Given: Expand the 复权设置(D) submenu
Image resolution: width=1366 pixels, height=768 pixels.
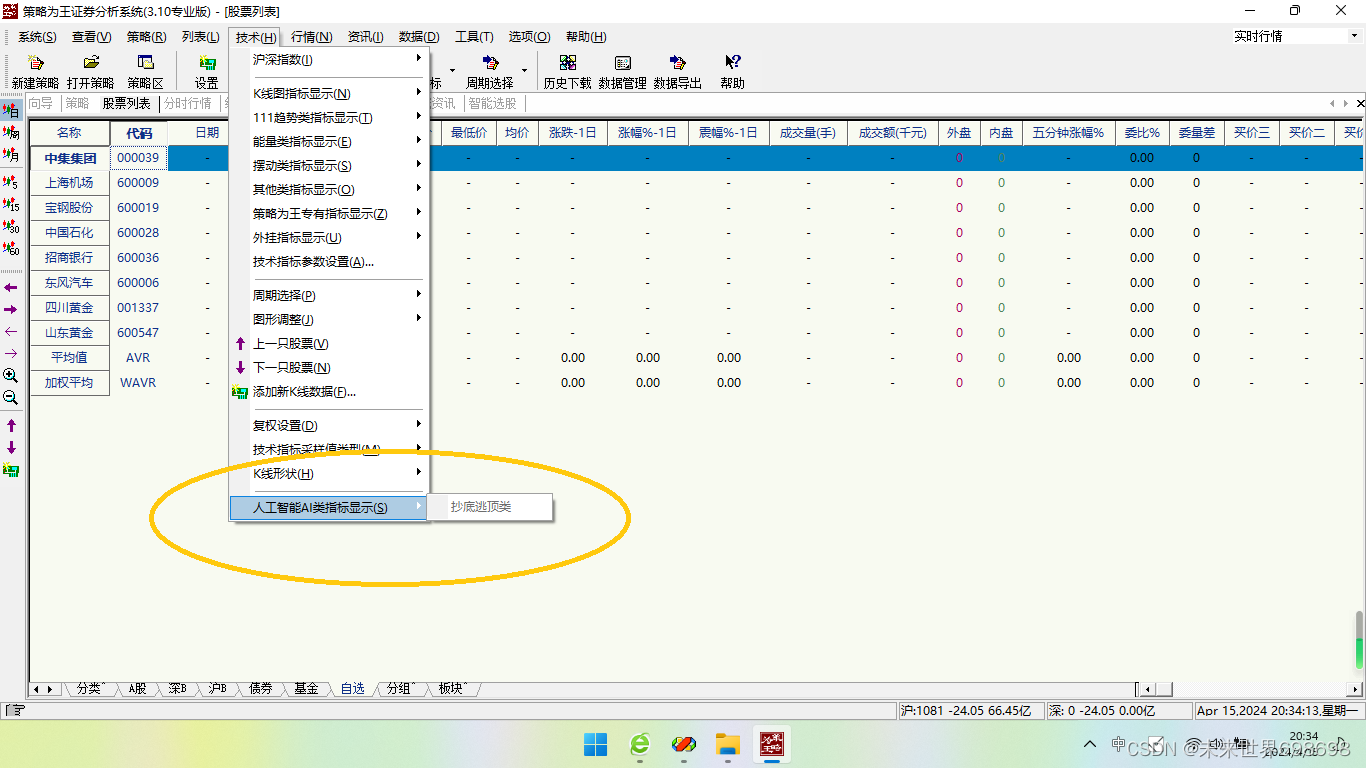Looking at the screenshot, I should coord(330,426).
